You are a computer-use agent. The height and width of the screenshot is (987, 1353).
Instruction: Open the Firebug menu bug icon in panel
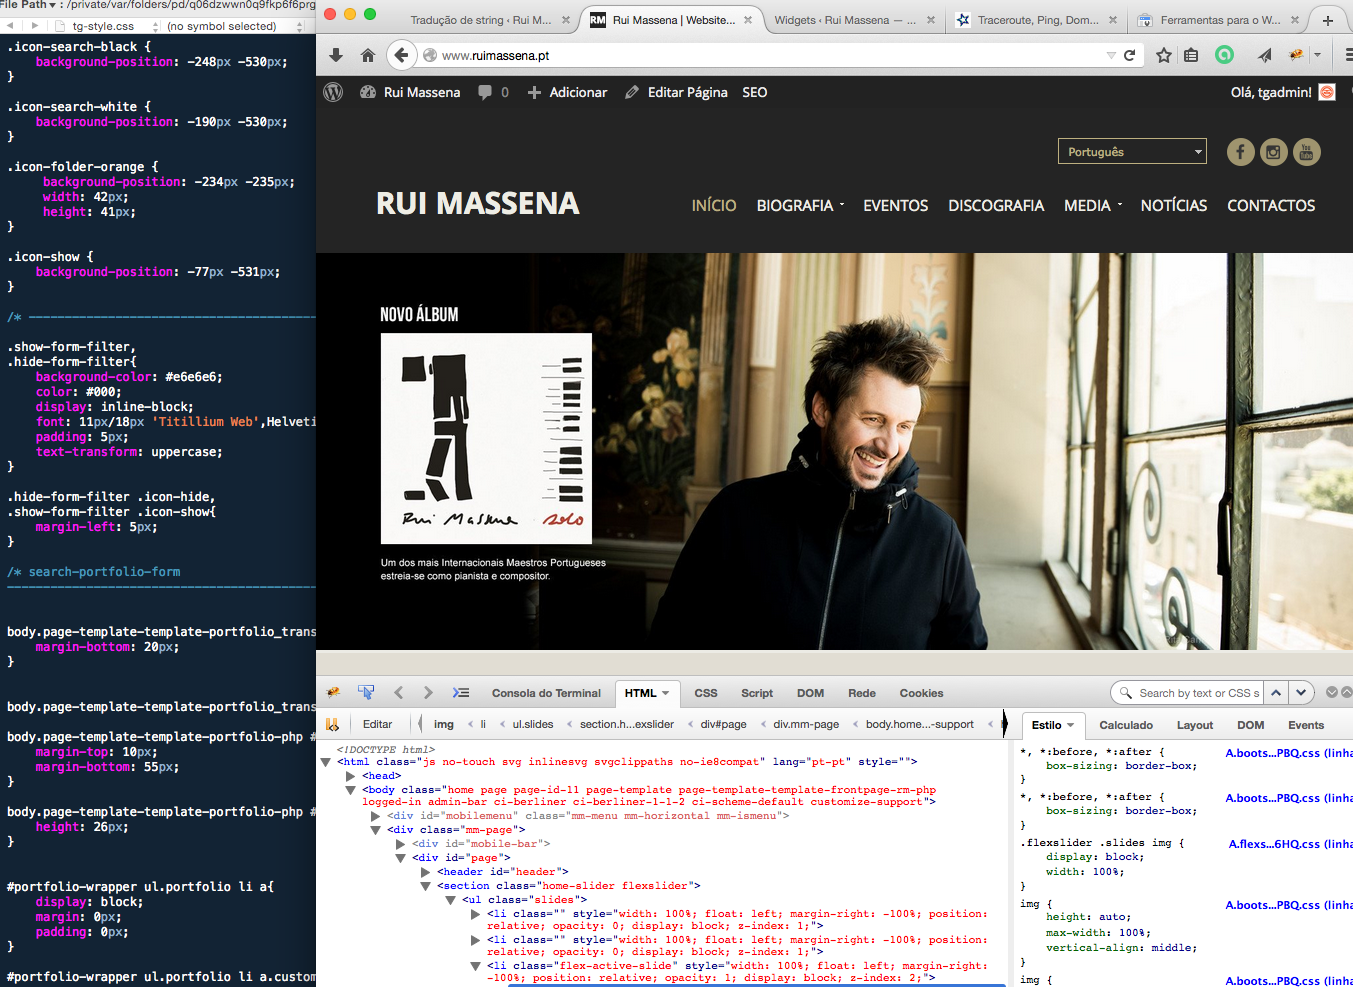click(x=334, y=692)
